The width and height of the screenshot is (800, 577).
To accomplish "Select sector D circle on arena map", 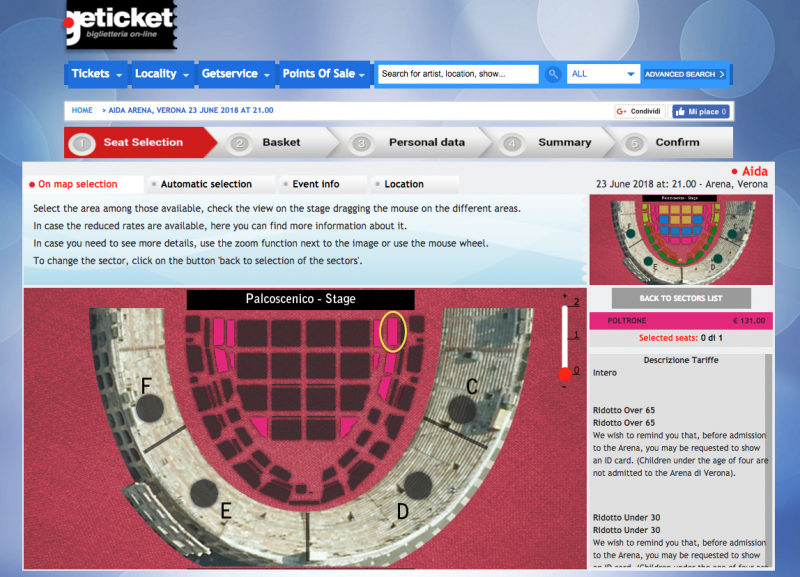I will [x=418, y=485].
